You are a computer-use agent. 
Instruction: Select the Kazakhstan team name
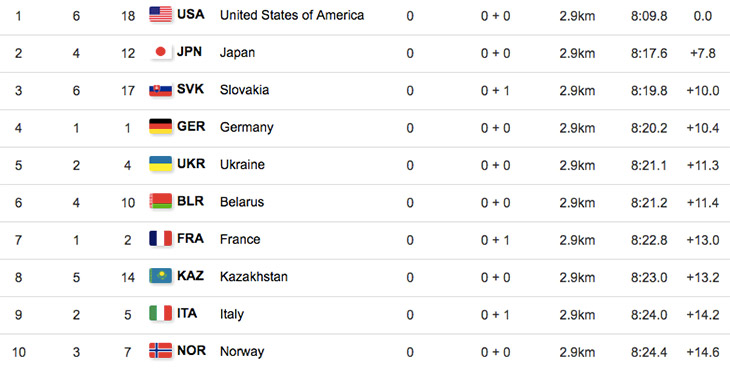point(254,277)
